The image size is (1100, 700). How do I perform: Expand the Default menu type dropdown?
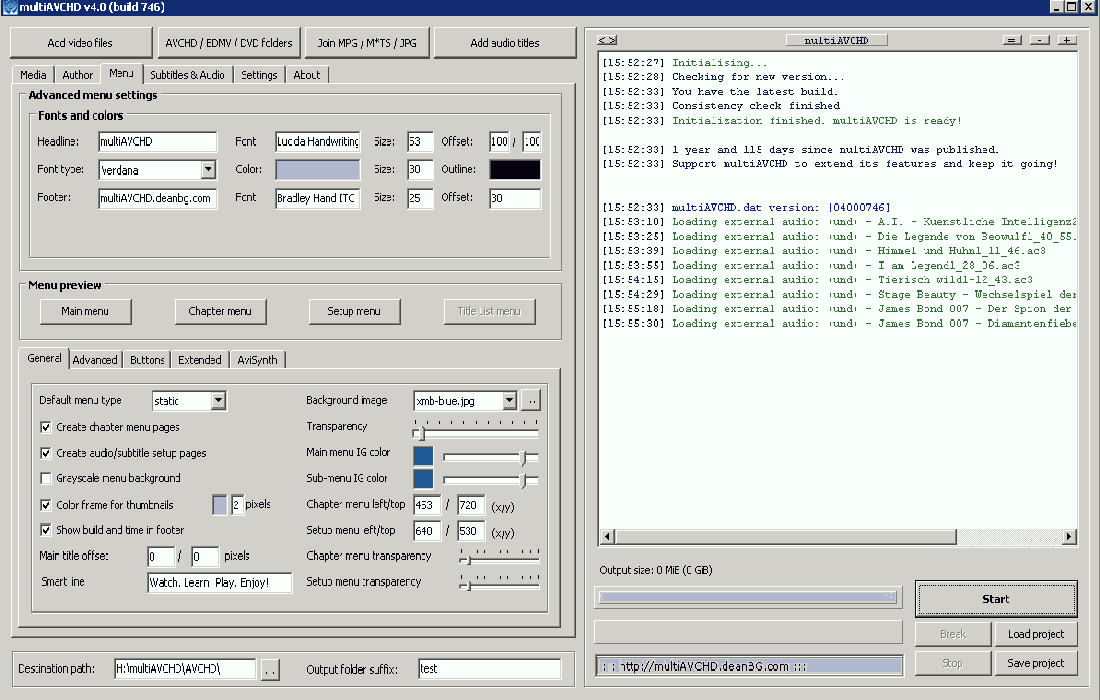tap(218, 401)
